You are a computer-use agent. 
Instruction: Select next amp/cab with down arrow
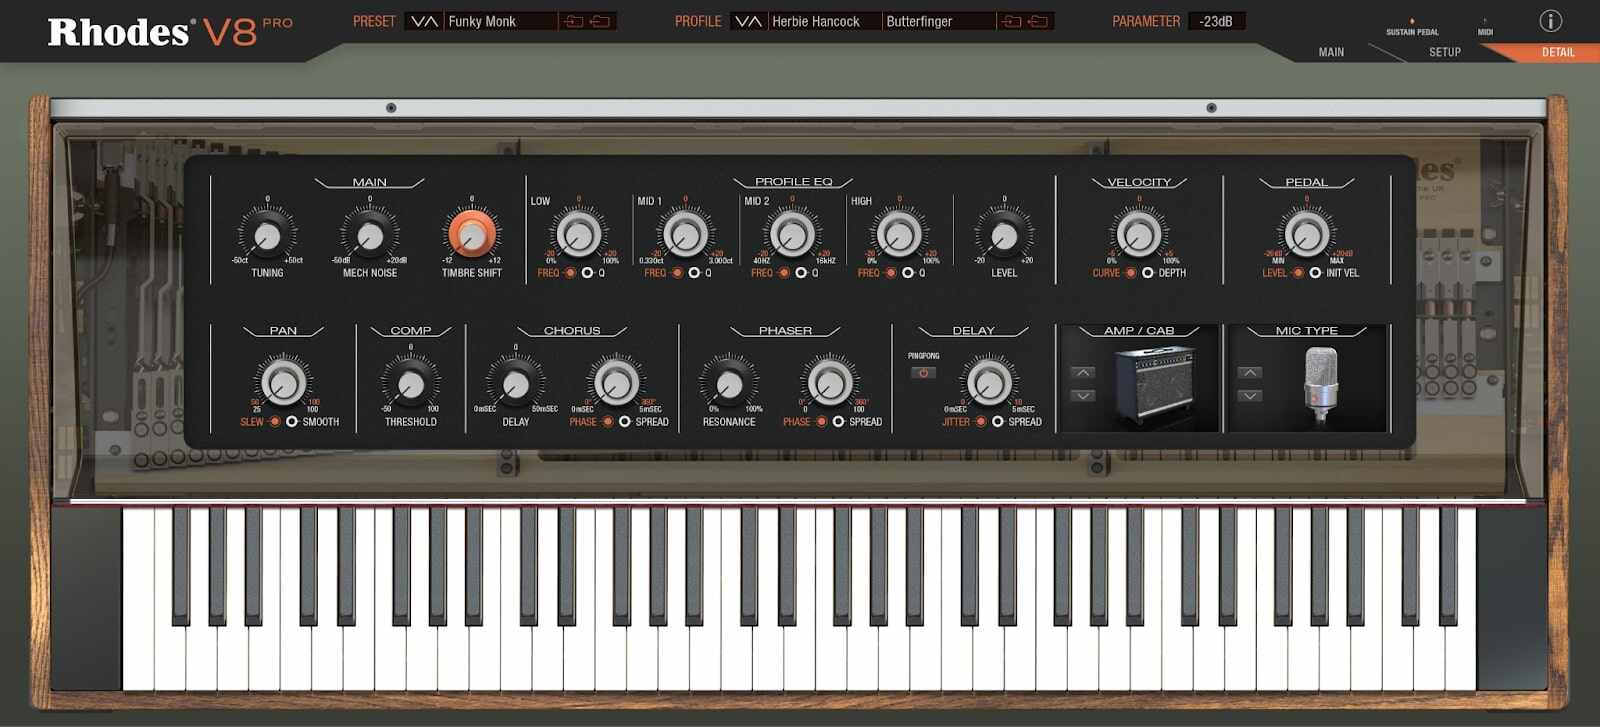1083,396
